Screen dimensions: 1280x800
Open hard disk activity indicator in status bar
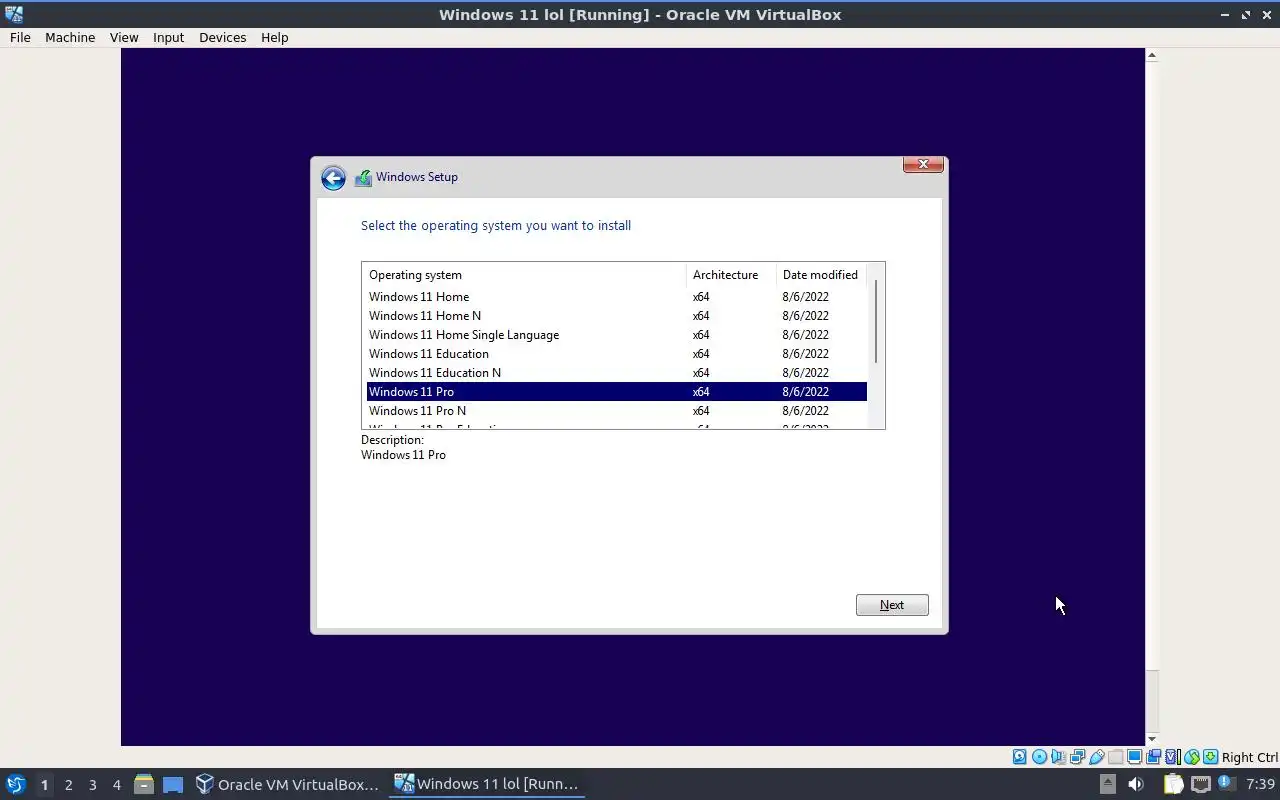[1020, 757]
